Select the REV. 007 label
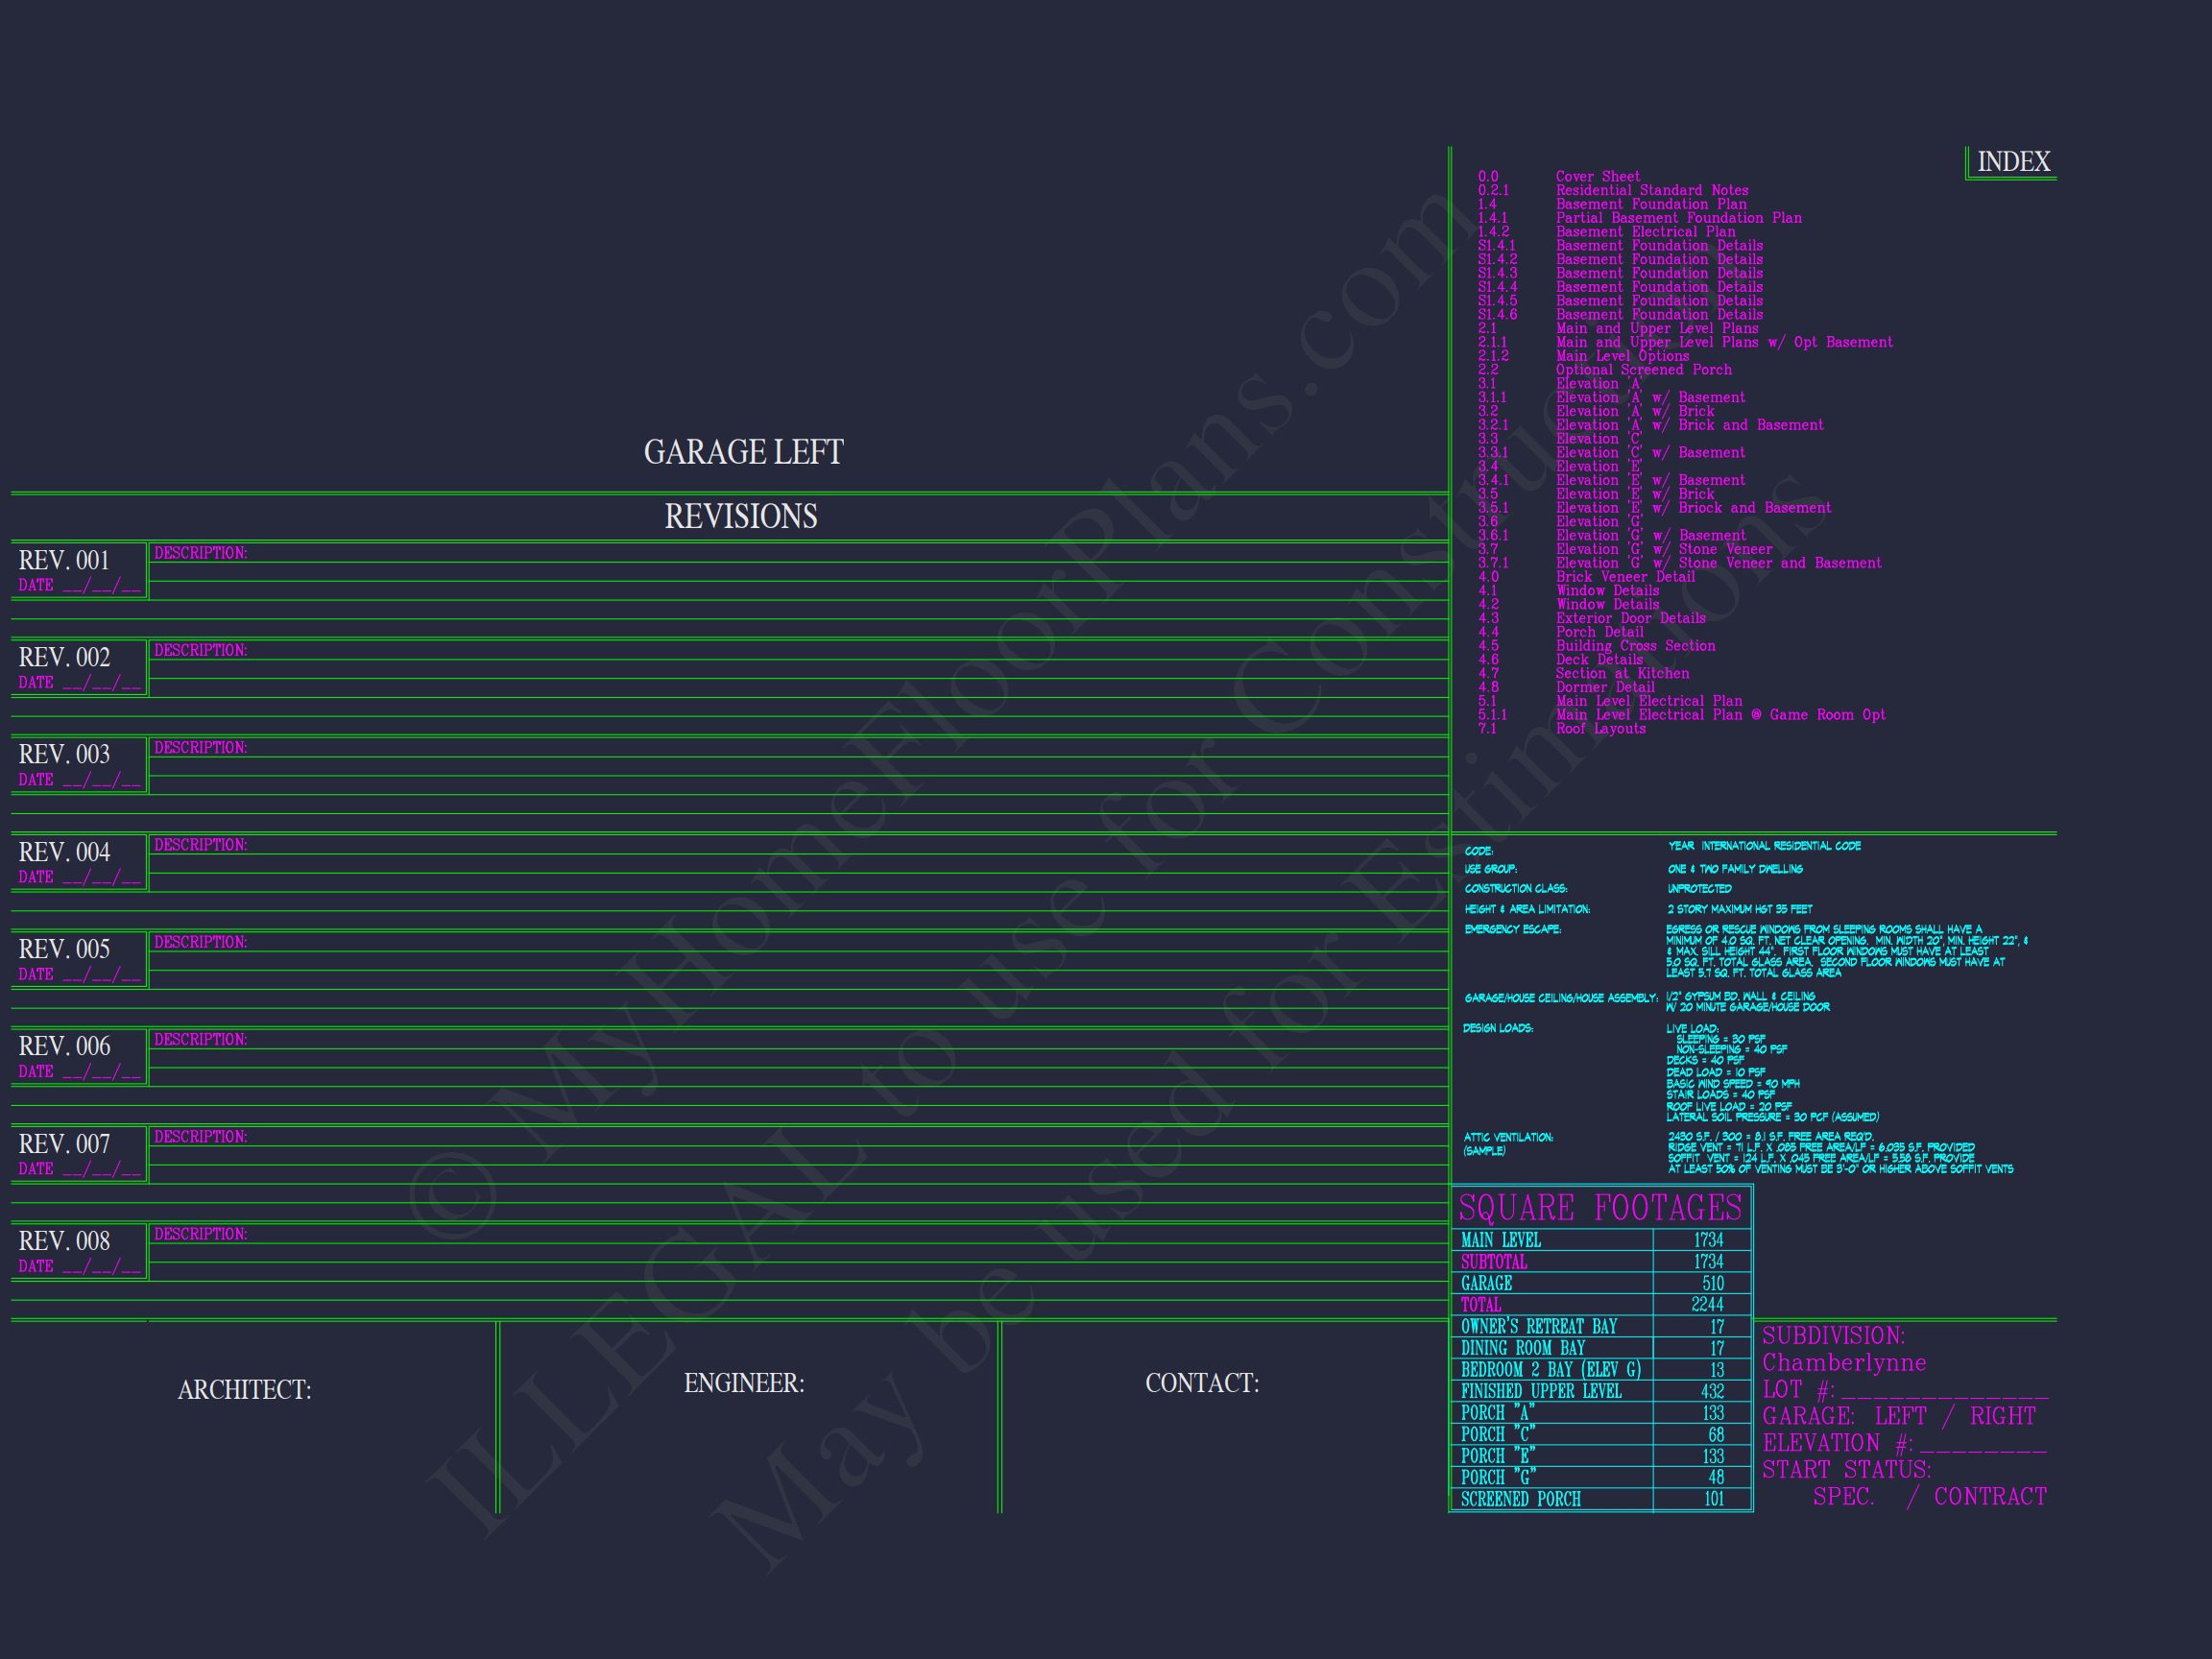 (64, 1144)
